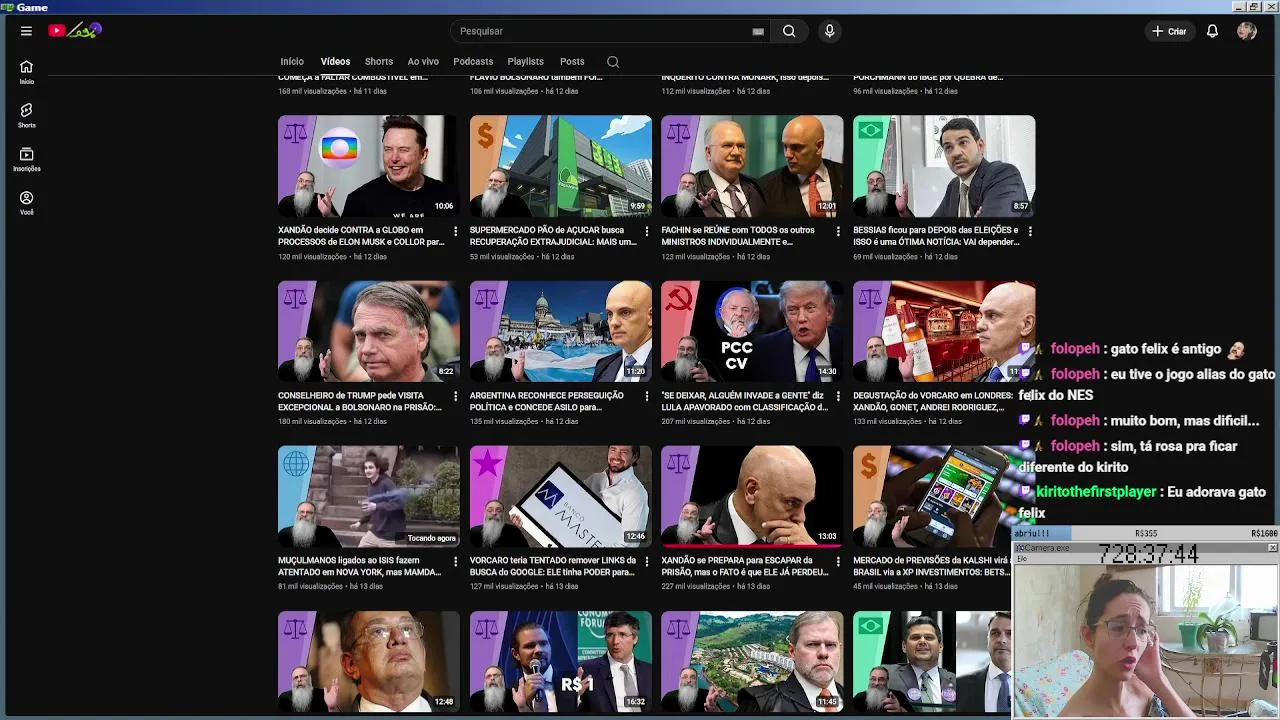1280x720 pixels.
Task: Play BESSIAS 8:57 thumbnail video
Action: coord(944,166)
